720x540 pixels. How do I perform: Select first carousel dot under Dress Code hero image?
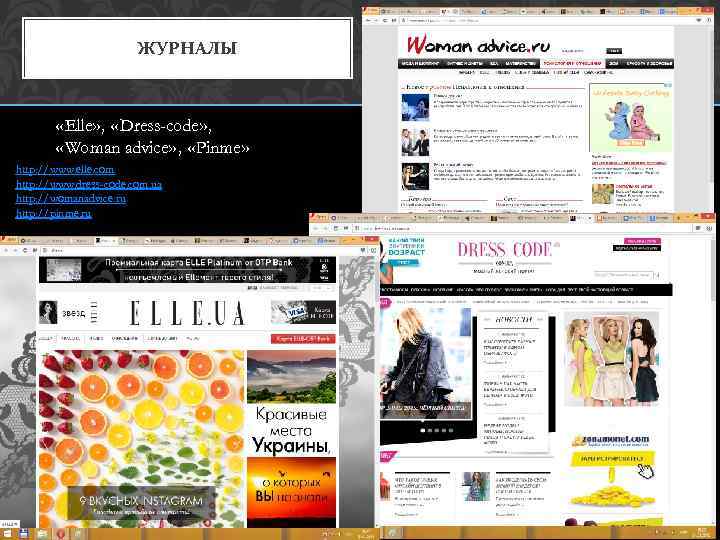422,431
